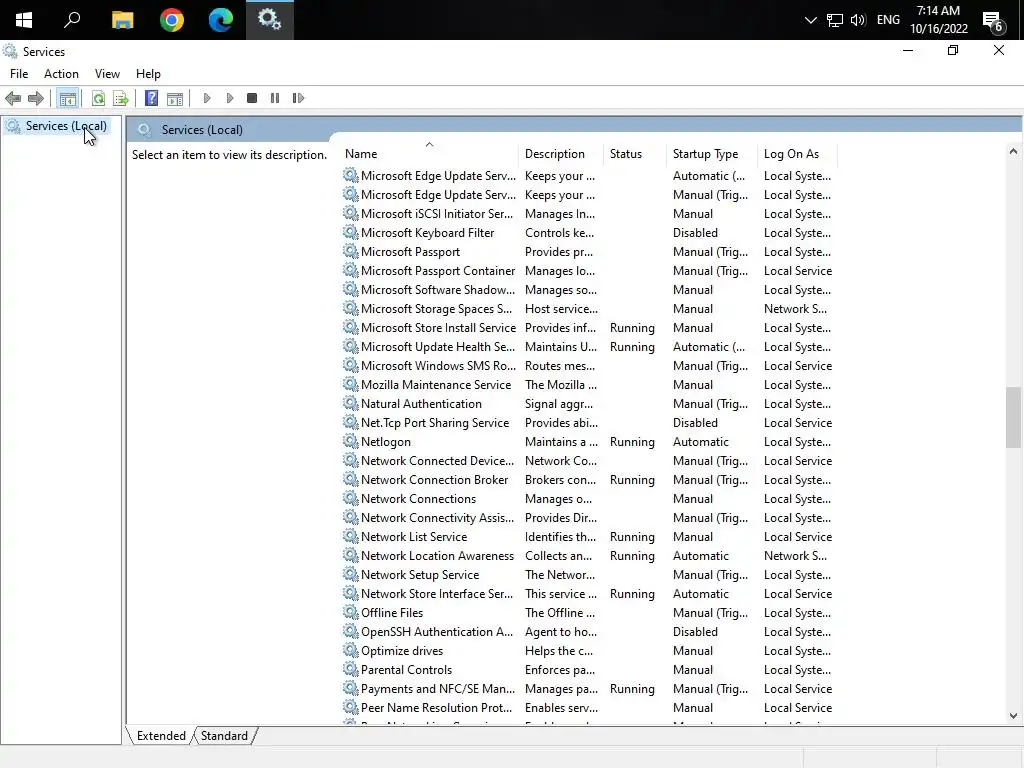
Task: Click the Refresh toolbar icon
Action: [x=98, y=99]
